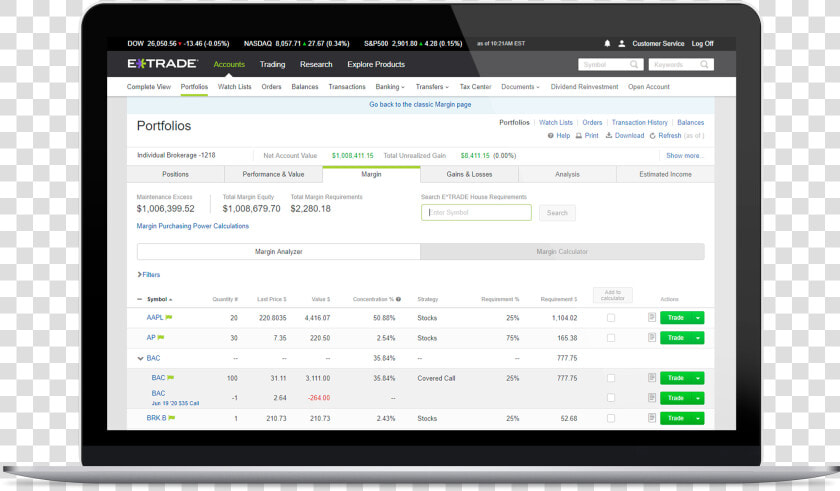This screenshot has height=491, width=840.
Task: Click the Keywords search box in header
Action: (681, 64)
